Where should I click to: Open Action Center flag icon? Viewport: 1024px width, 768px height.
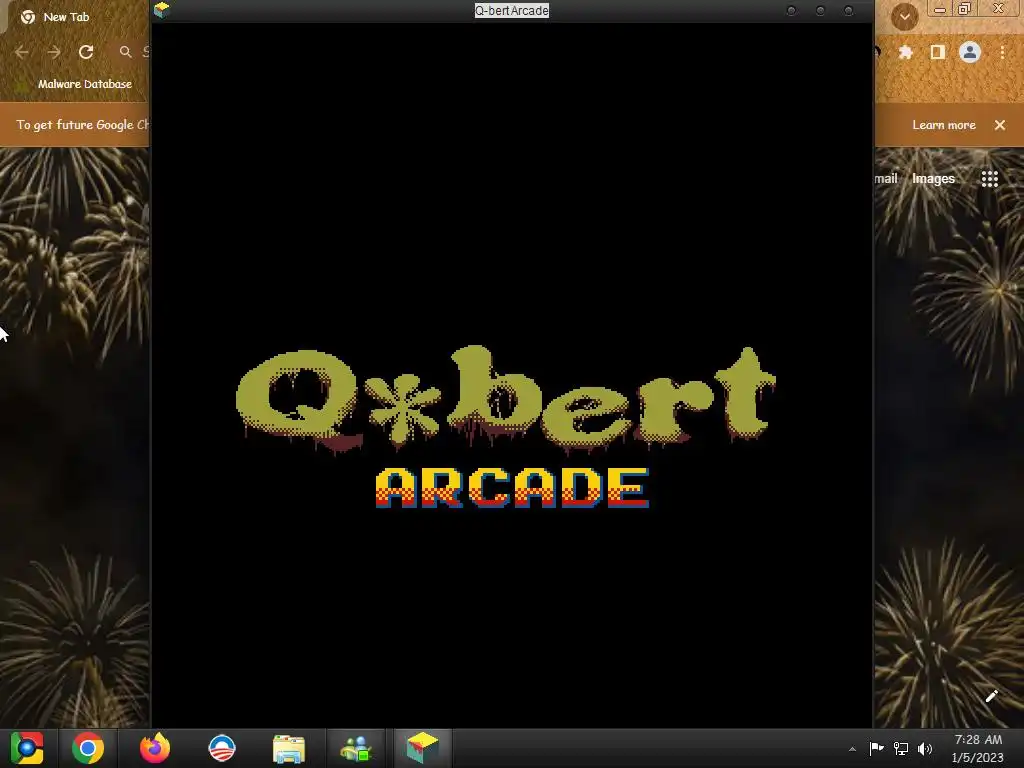tap(876, 748)
